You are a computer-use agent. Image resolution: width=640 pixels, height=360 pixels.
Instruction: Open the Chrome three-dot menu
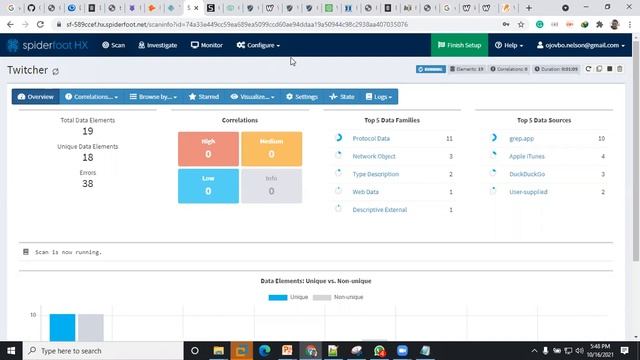630,24
